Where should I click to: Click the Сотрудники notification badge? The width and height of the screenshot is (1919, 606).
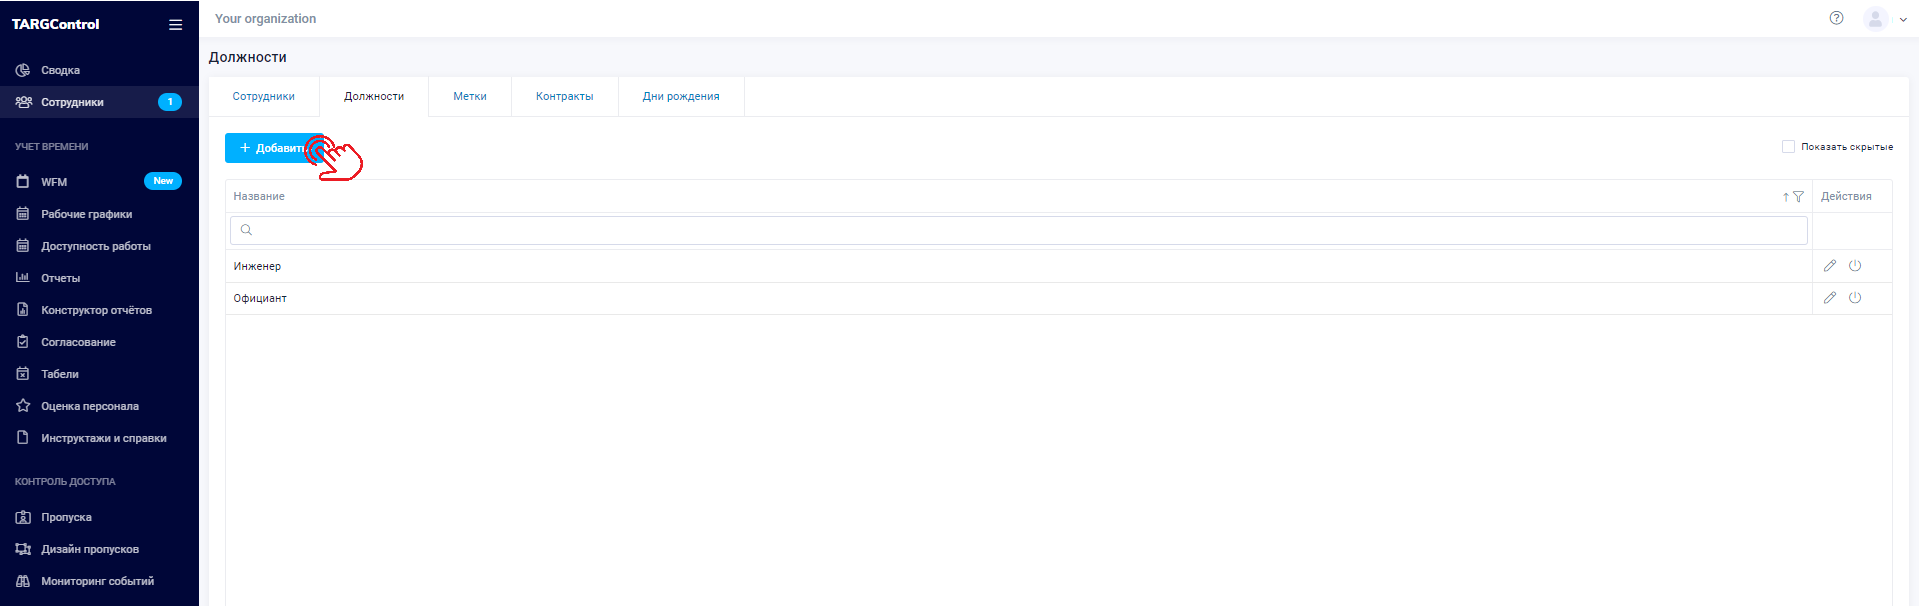(170, 102)
